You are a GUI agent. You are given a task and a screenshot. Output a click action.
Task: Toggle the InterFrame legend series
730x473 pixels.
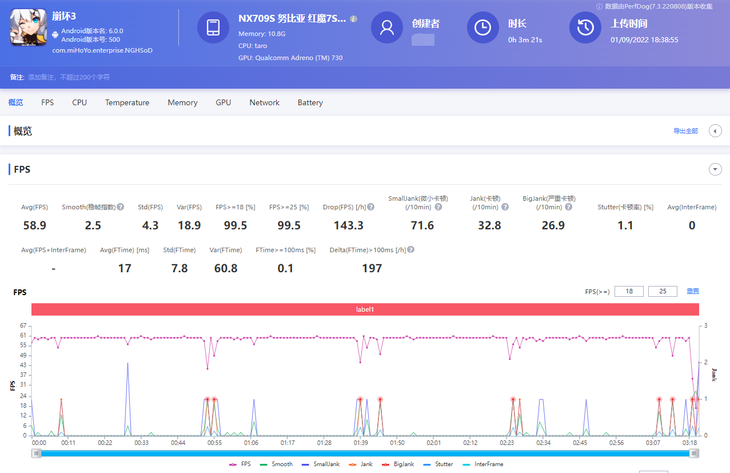(x=483, y=464)
